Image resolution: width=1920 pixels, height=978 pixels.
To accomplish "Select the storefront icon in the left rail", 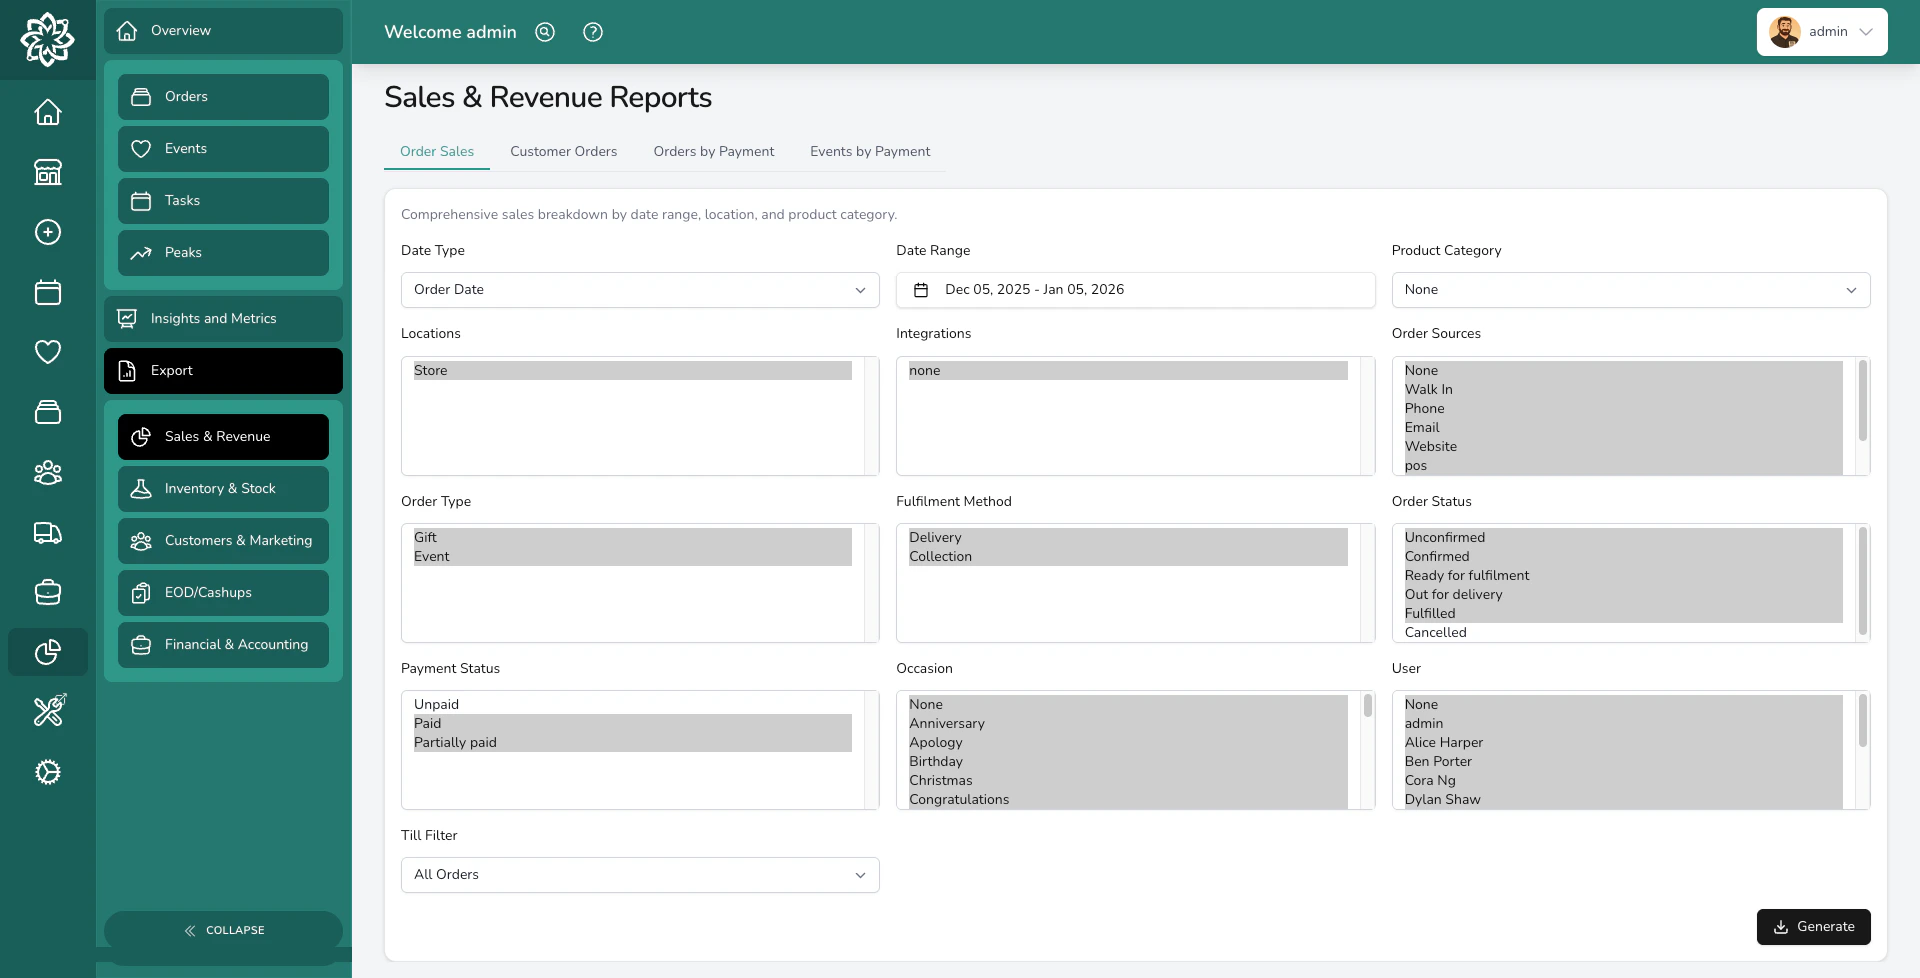I will pos(47,172).
